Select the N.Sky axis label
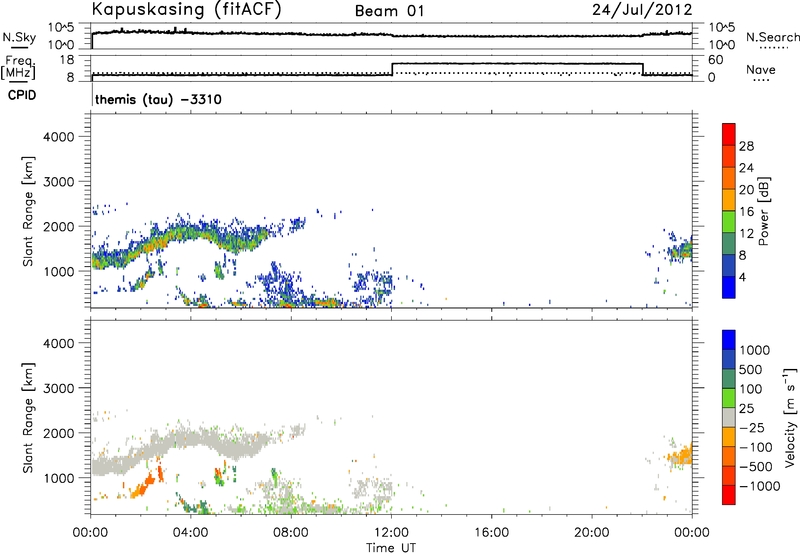The height and width of the screenshot is (554, 800). (x=19, y=37)
